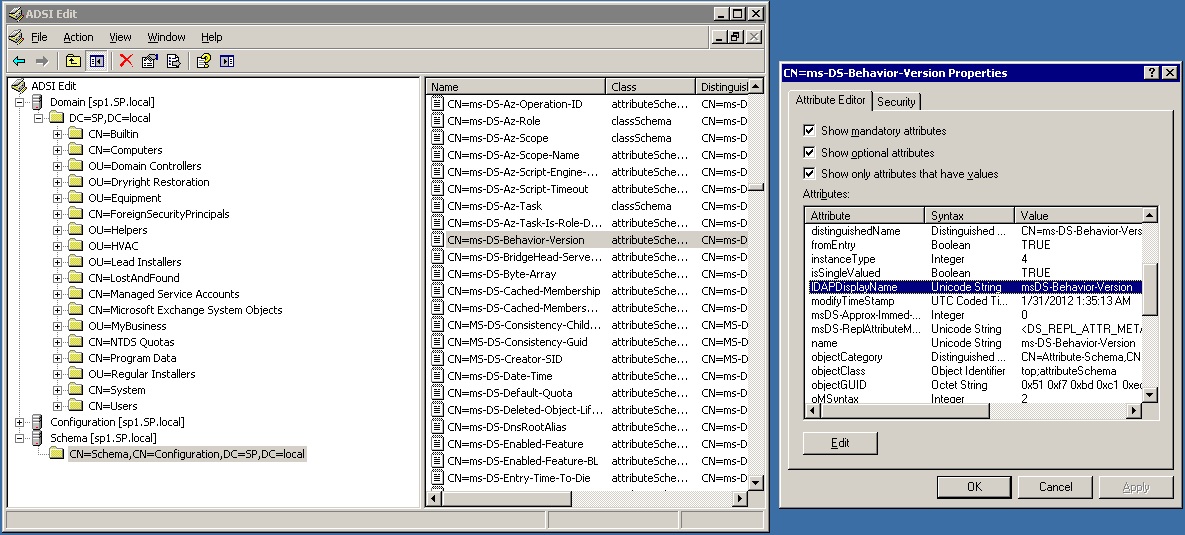Open Properties via the toolbar icon
Screen dimensions: 1185x535
[150, 61]
